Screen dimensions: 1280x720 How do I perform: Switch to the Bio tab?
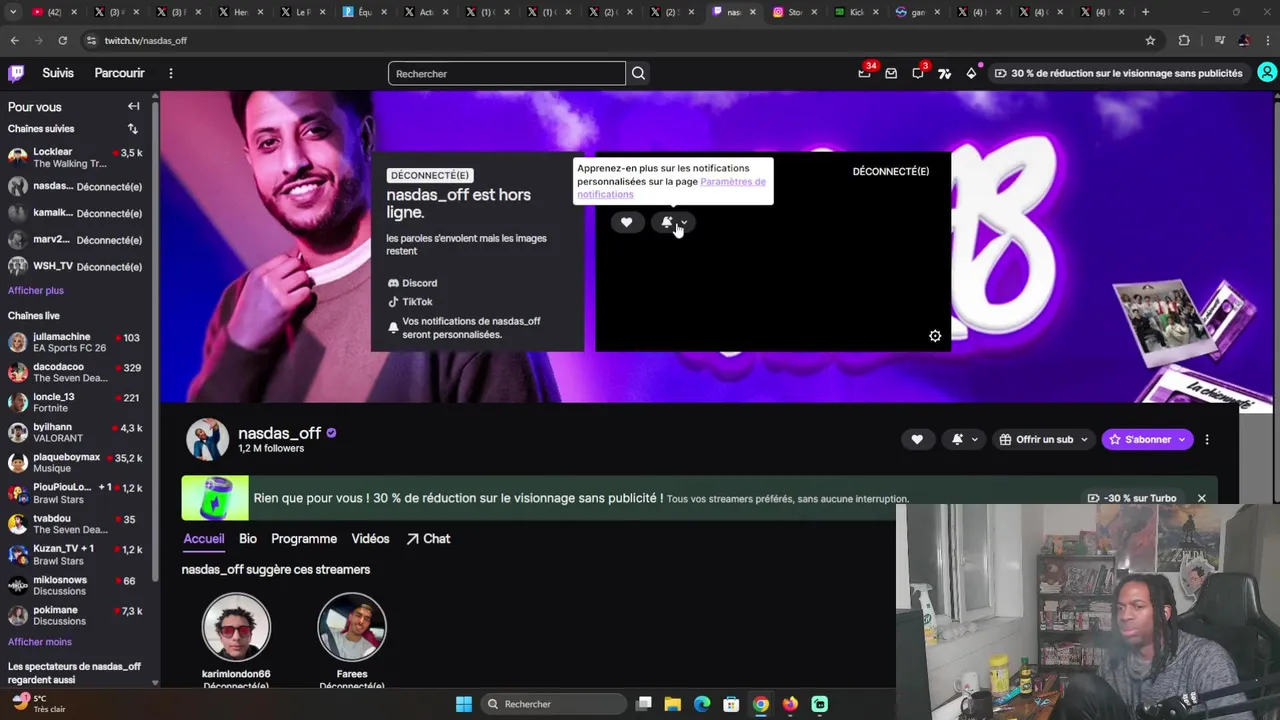pos(248,538)
